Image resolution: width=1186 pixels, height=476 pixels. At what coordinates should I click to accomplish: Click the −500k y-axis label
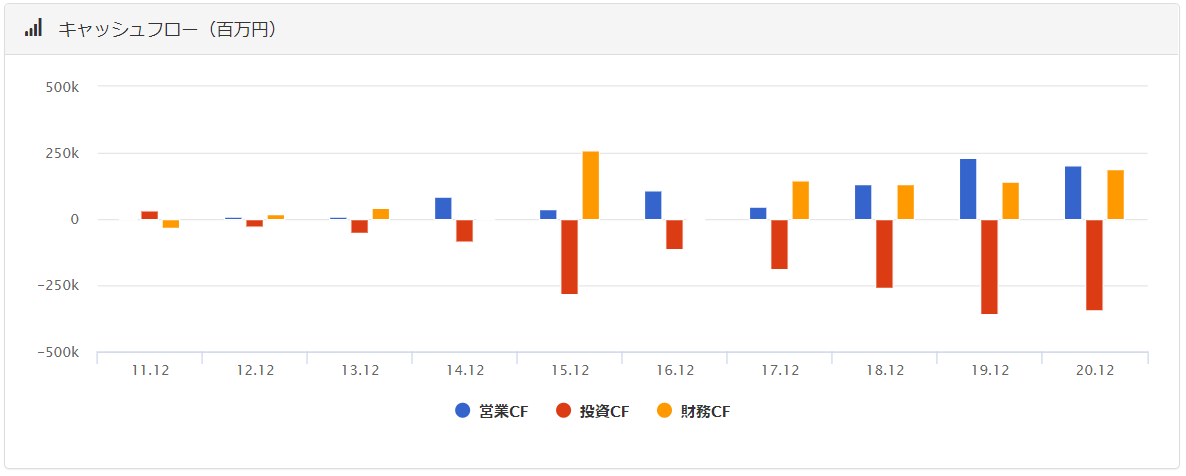click(x=58, y=353)
